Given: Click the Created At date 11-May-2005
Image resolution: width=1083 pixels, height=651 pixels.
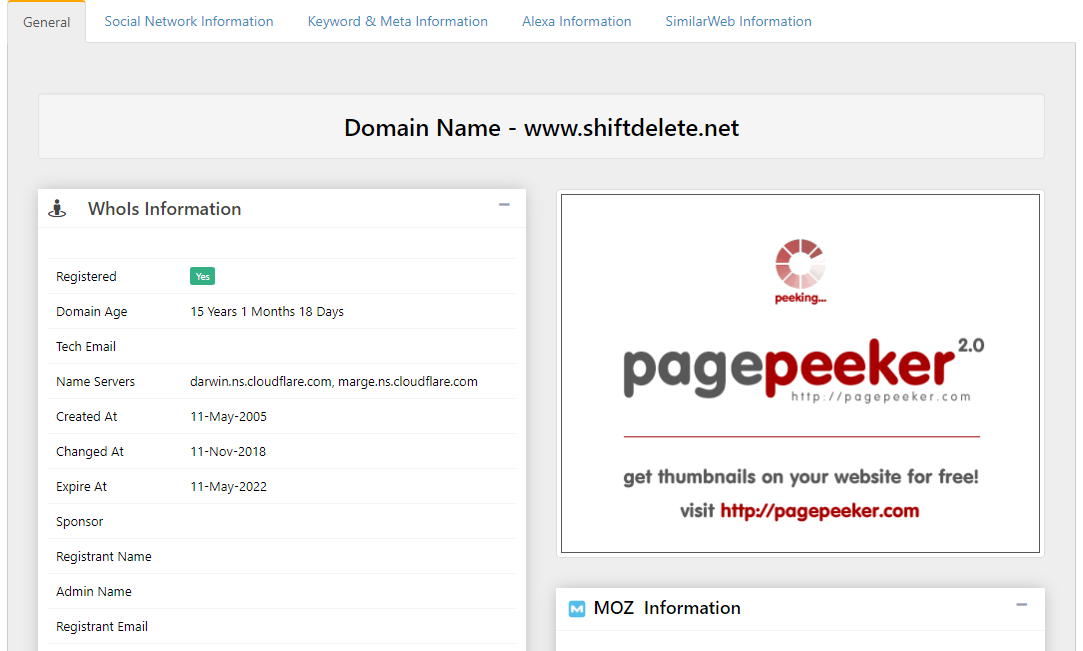Looking at the screenshot, I should pos(228,417).
